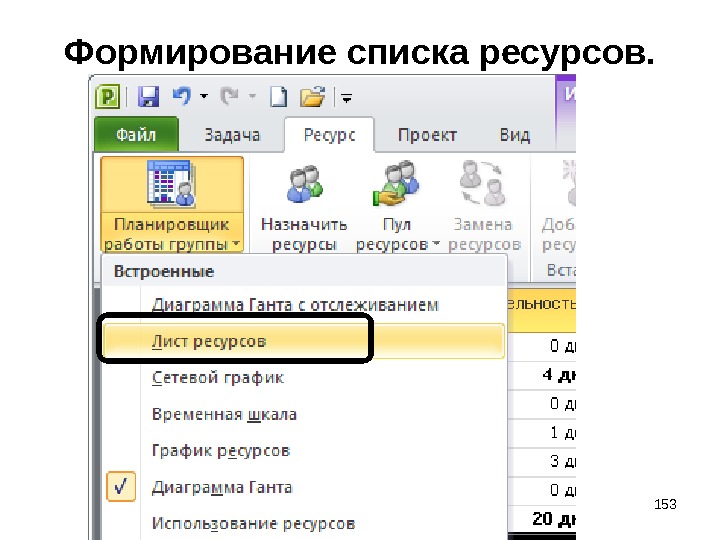
Task: Choose График ресурсов view
Action: click(x=304, y=450)
